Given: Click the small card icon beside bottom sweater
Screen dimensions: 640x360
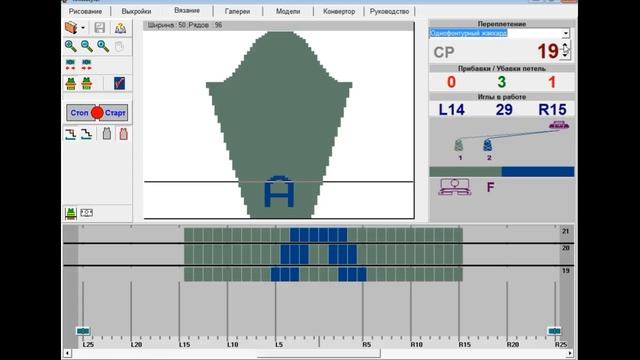Looking at the screenshot, I should pos(87,213).
